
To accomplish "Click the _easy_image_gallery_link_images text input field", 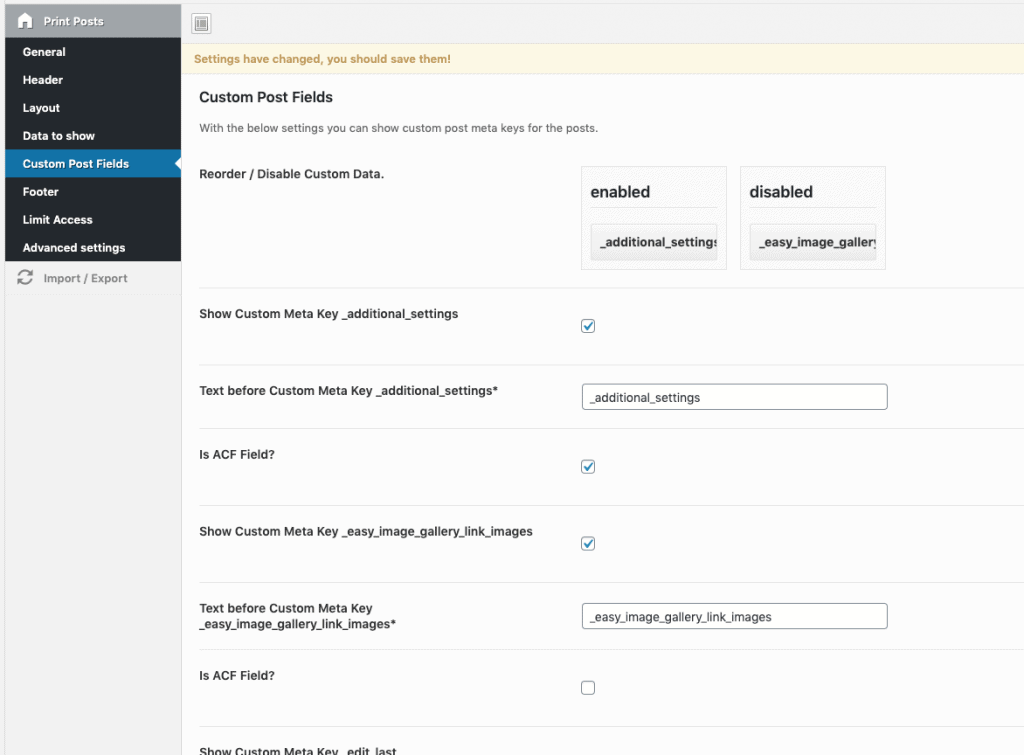I will point(734,616).
